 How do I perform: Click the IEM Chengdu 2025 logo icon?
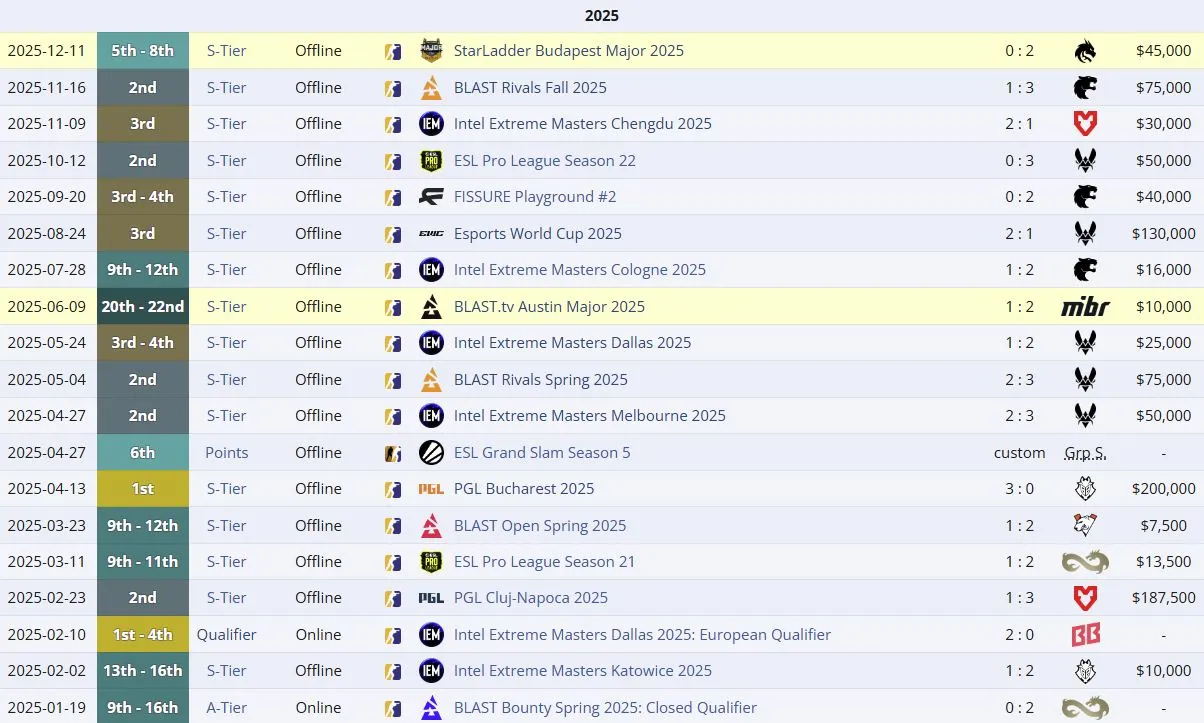pos(431,124)
